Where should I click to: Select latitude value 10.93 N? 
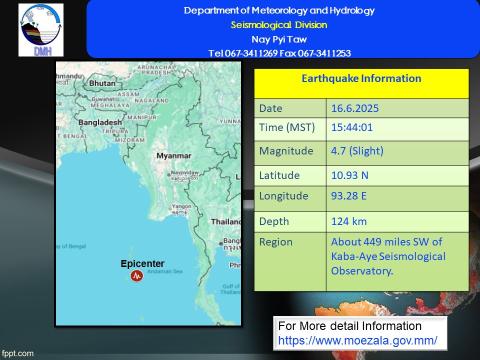tap(350, 175)
